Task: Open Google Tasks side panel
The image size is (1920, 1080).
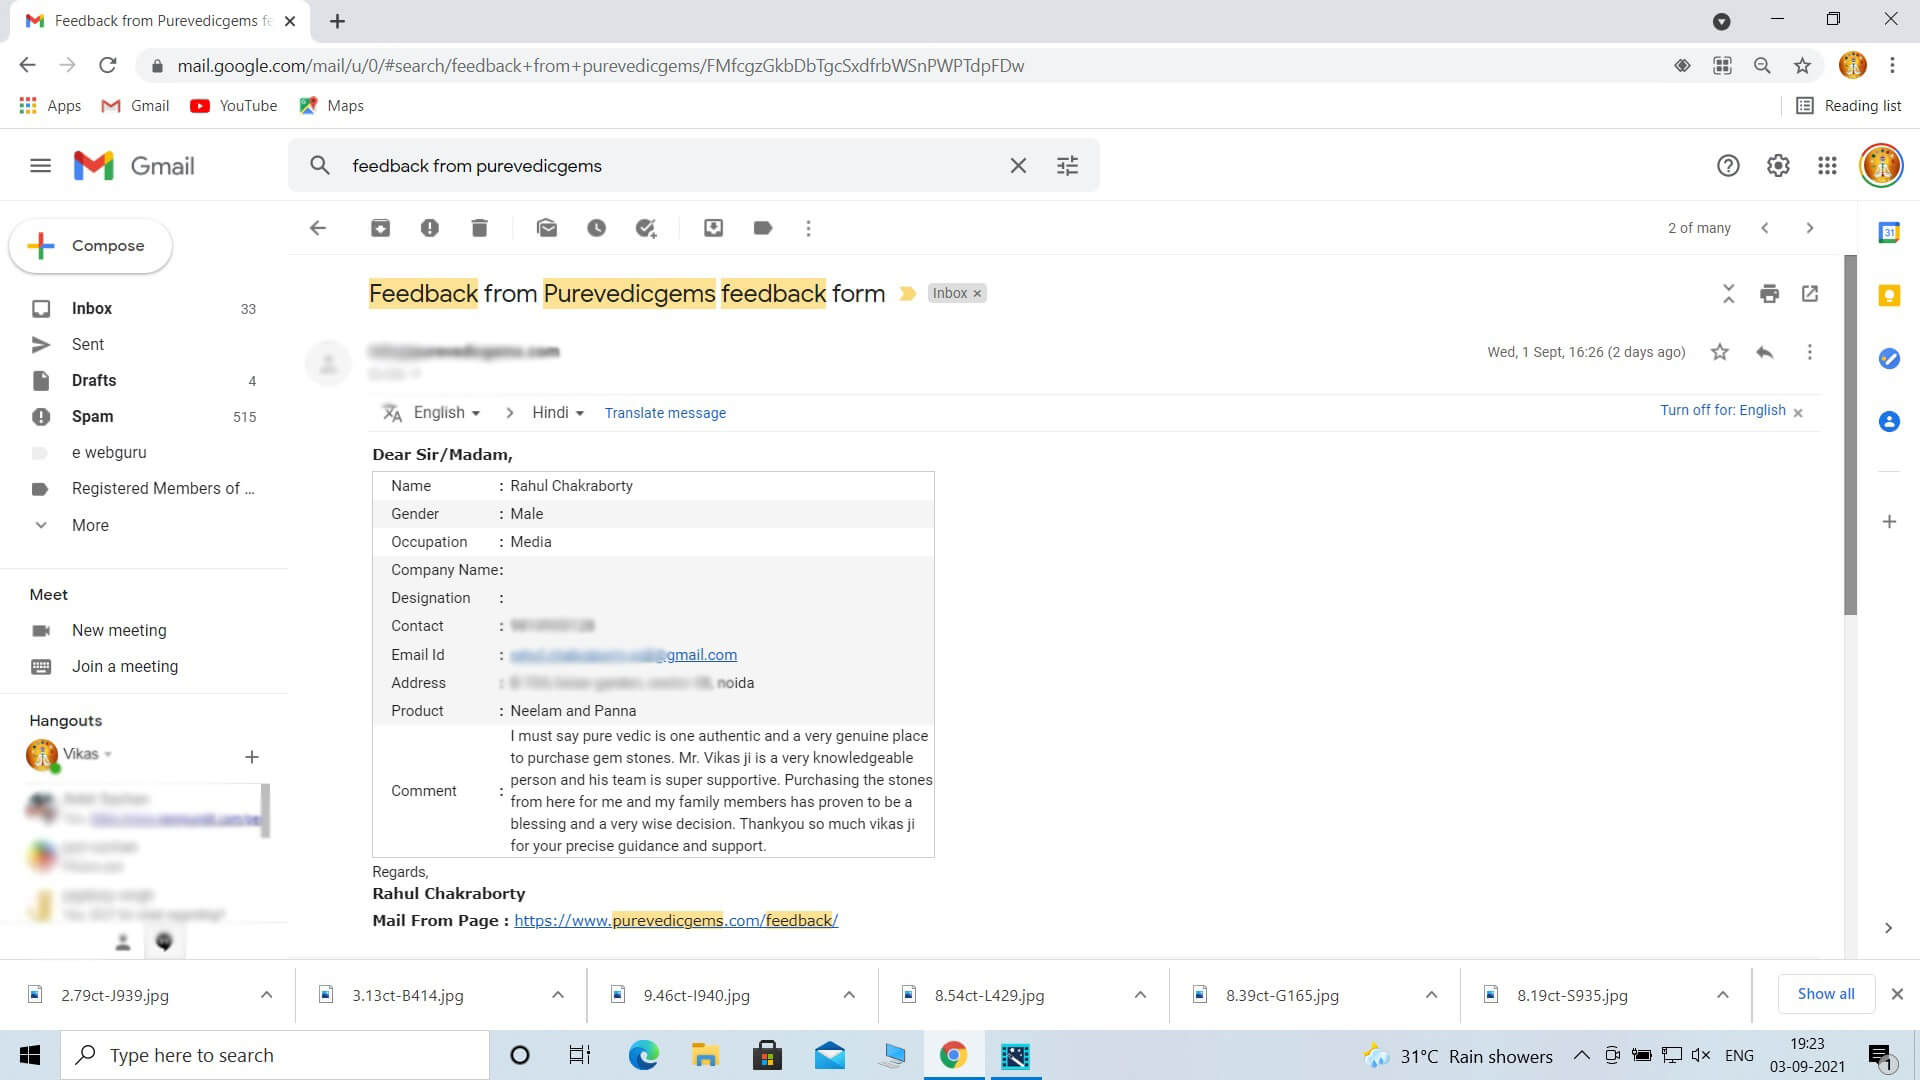Action: point(1889,359)
